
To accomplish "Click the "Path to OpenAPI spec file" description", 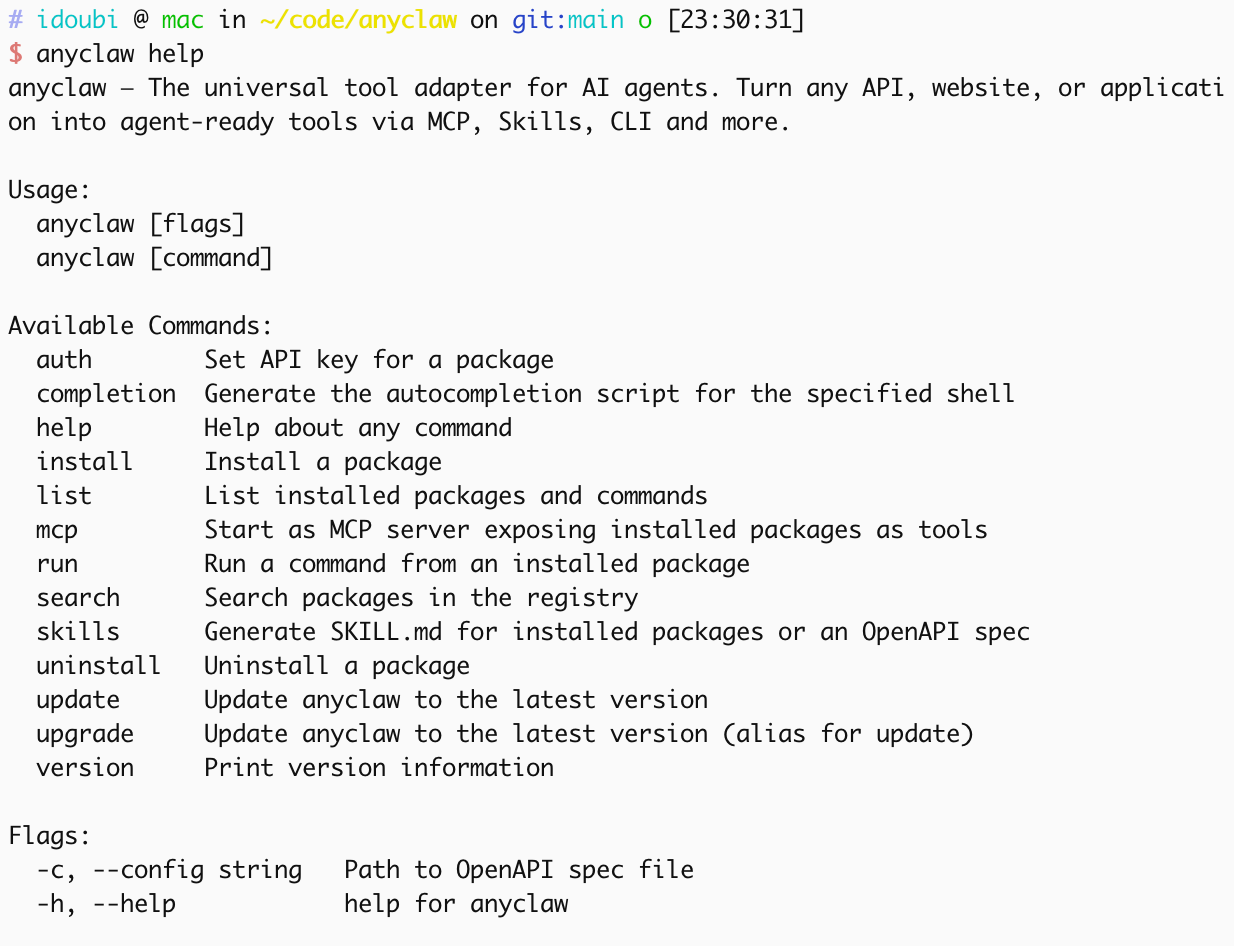I will coord(519,869).
